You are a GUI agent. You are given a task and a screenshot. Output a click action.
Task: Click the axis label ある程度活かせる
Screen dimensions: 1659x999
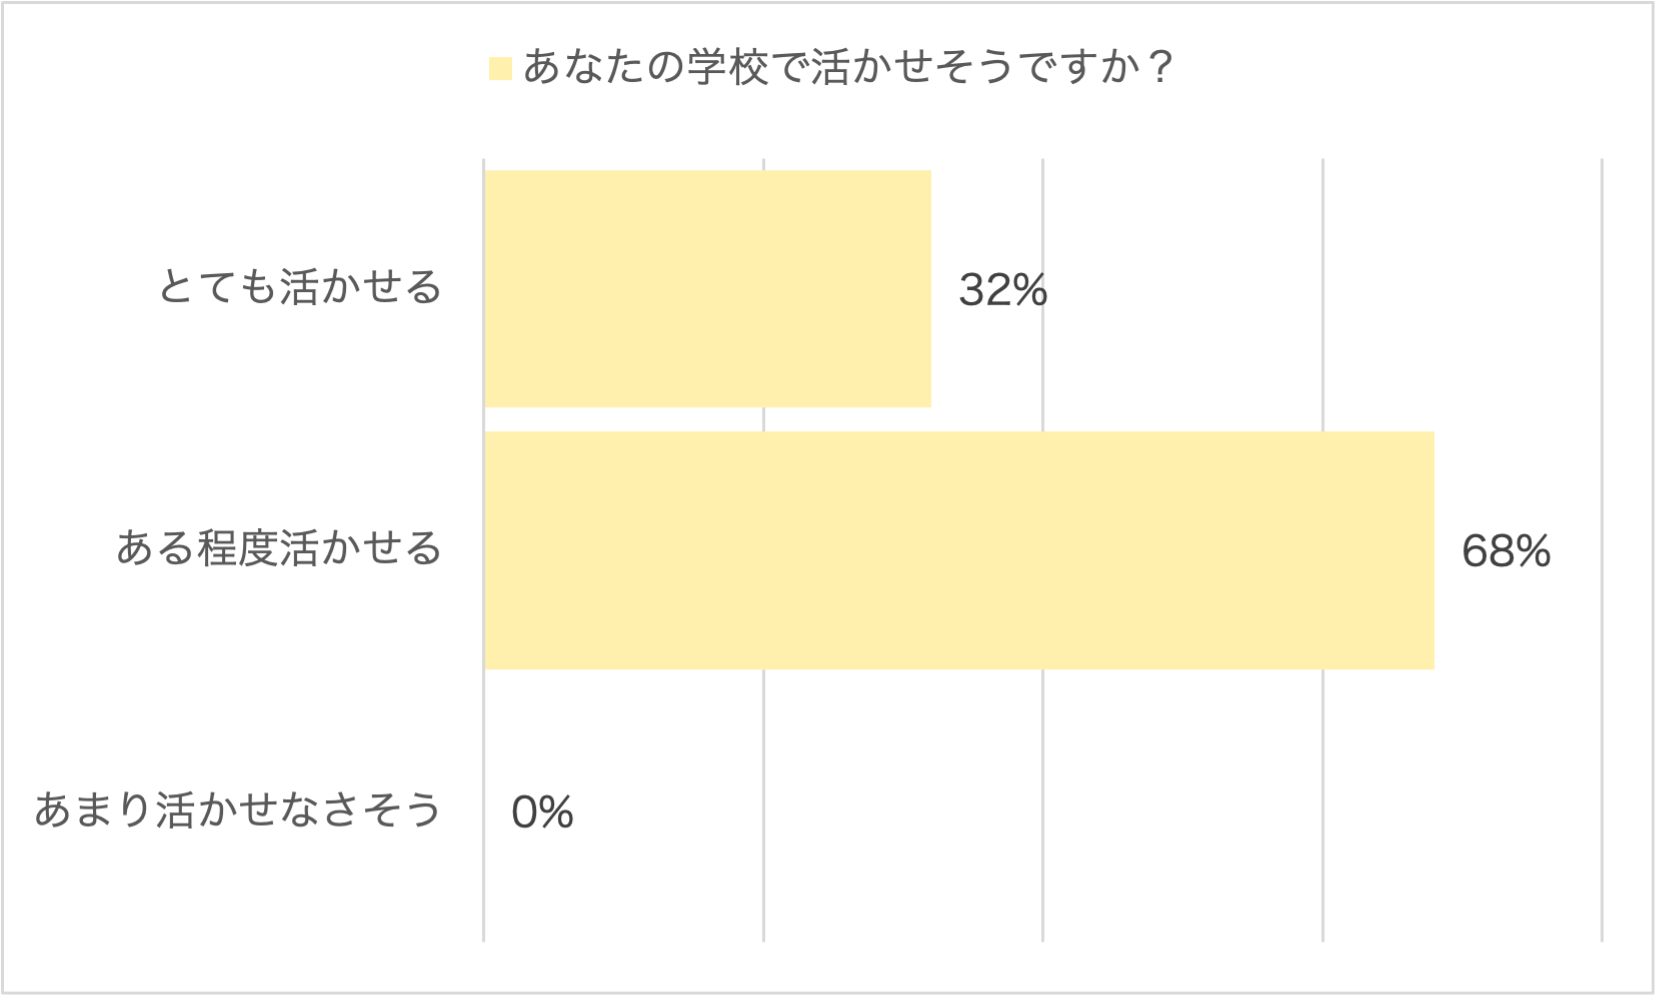click(279, 549)
